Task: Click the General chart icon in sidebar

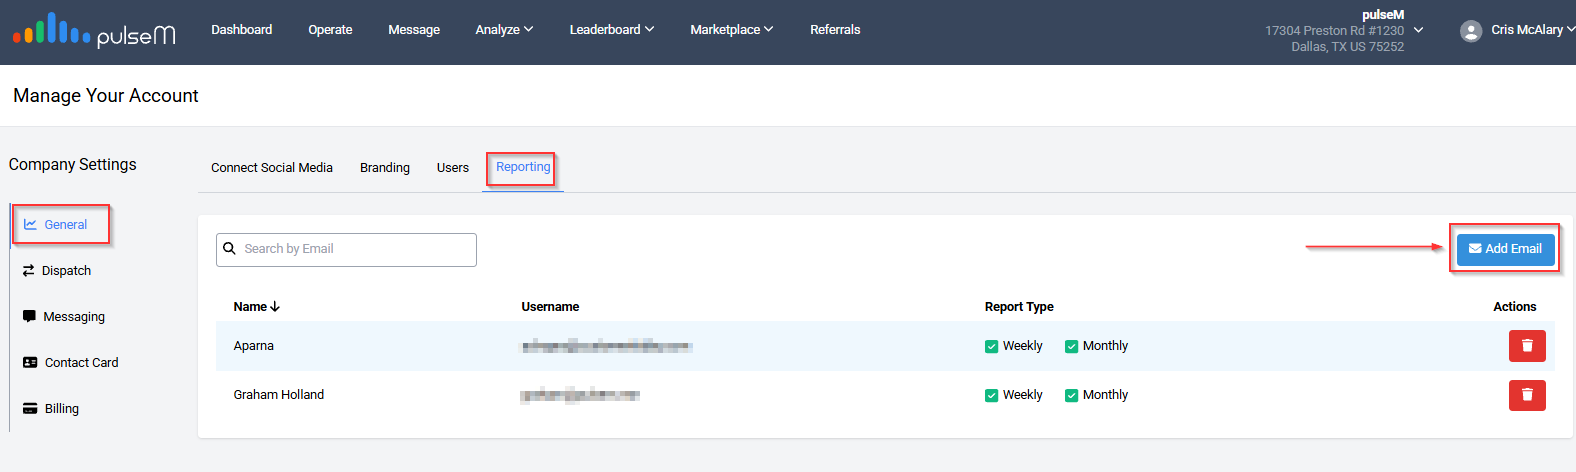Action: [30, 225]
